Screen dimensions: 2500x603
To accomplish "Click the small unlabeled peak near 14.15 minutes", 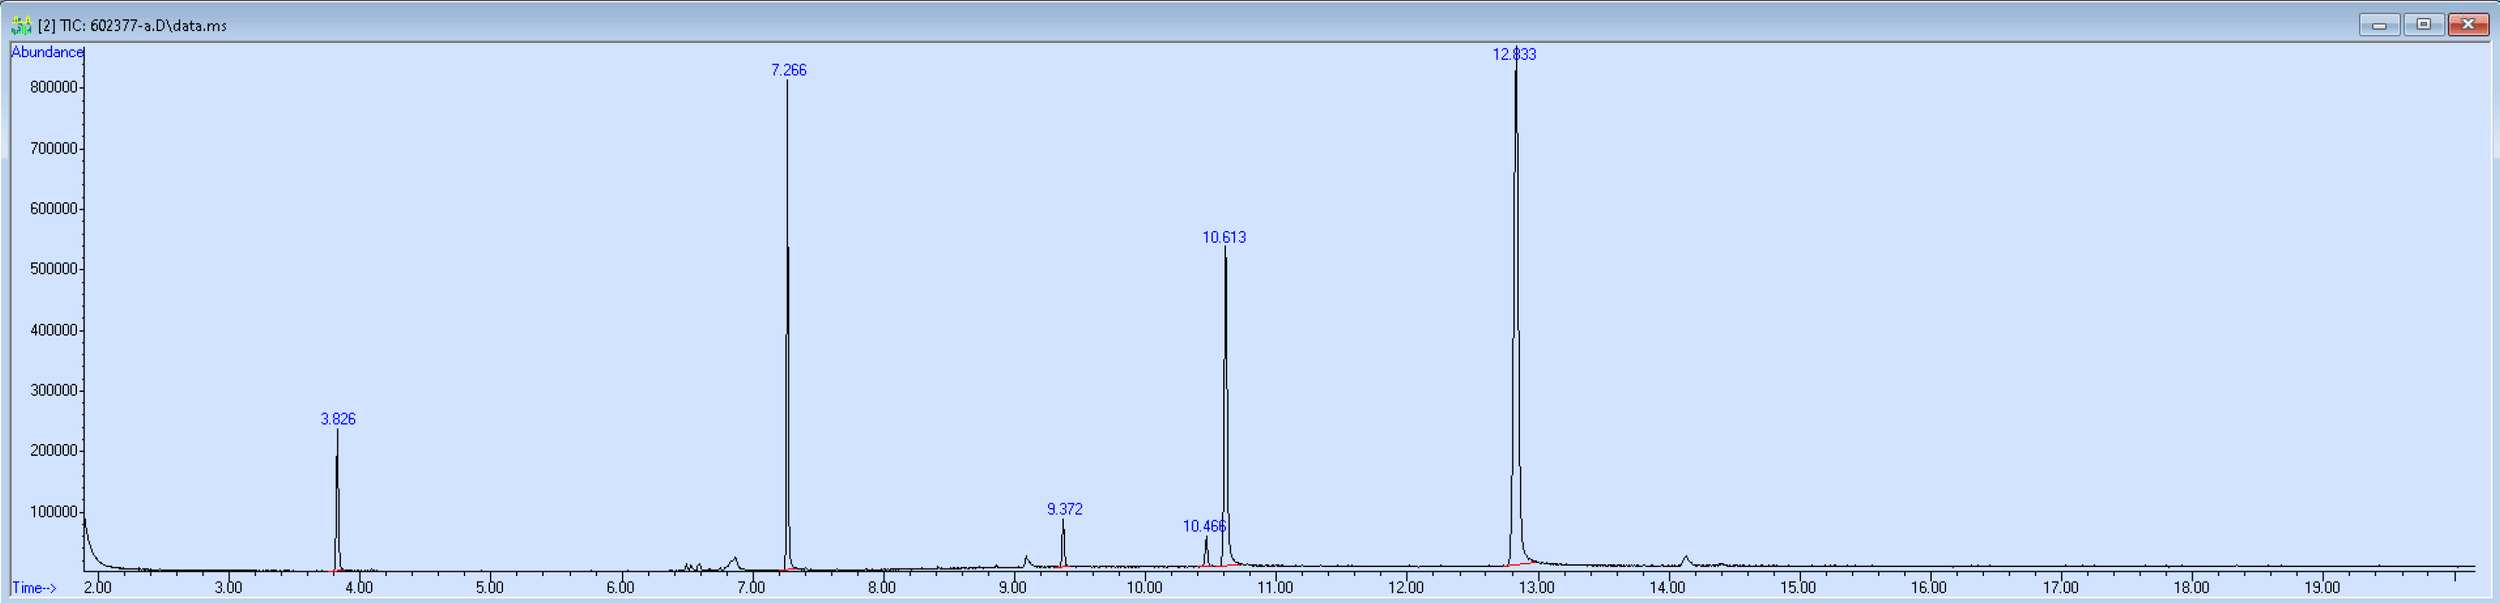I will 1686,561.
